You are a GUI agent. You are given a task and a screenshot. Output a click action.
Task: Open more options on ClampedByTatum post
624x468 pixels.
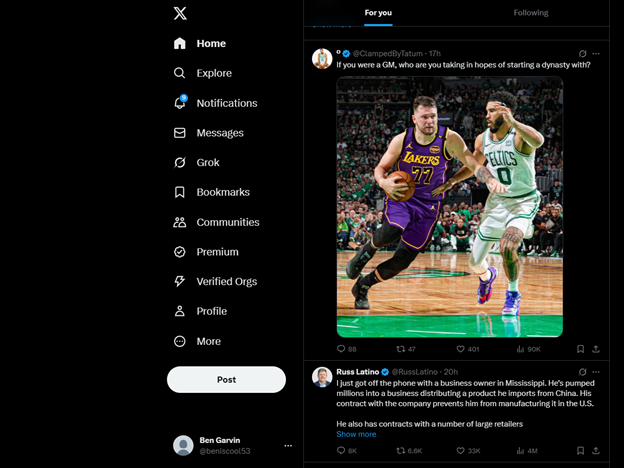[596, 53]
